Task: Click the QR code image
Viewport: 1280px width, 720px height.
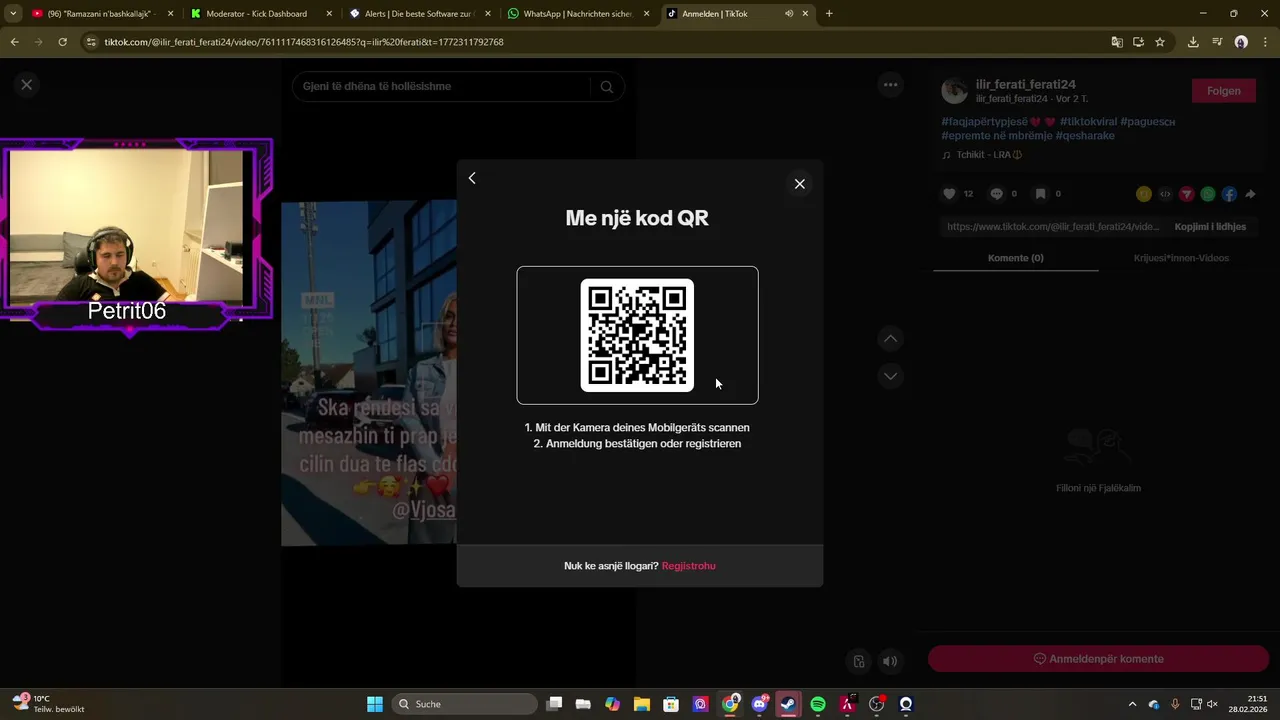Action: pyautogui.click(x=637, y=335)
